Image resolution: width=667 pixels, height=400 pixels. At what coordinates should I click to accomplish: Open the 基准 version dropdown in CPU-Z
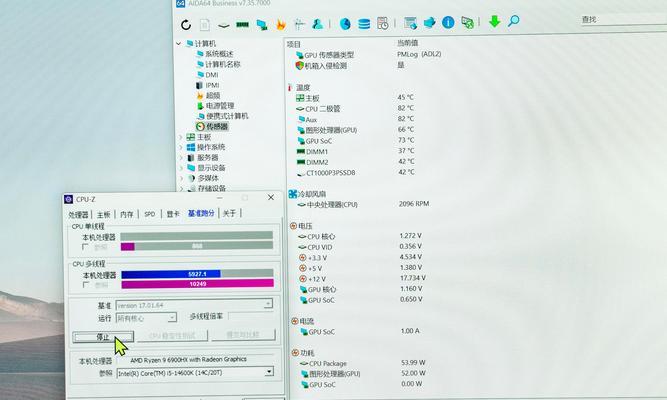268,304
